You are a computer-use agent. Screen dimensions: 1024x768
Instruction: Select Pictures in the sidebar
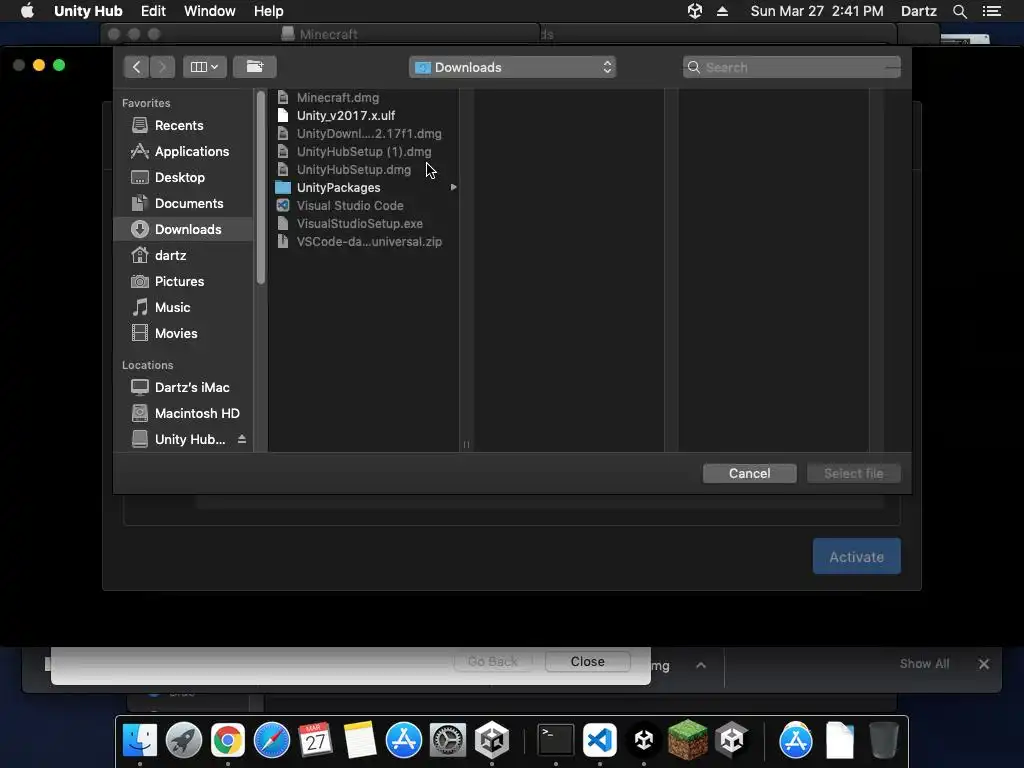[x=183, y=281]
